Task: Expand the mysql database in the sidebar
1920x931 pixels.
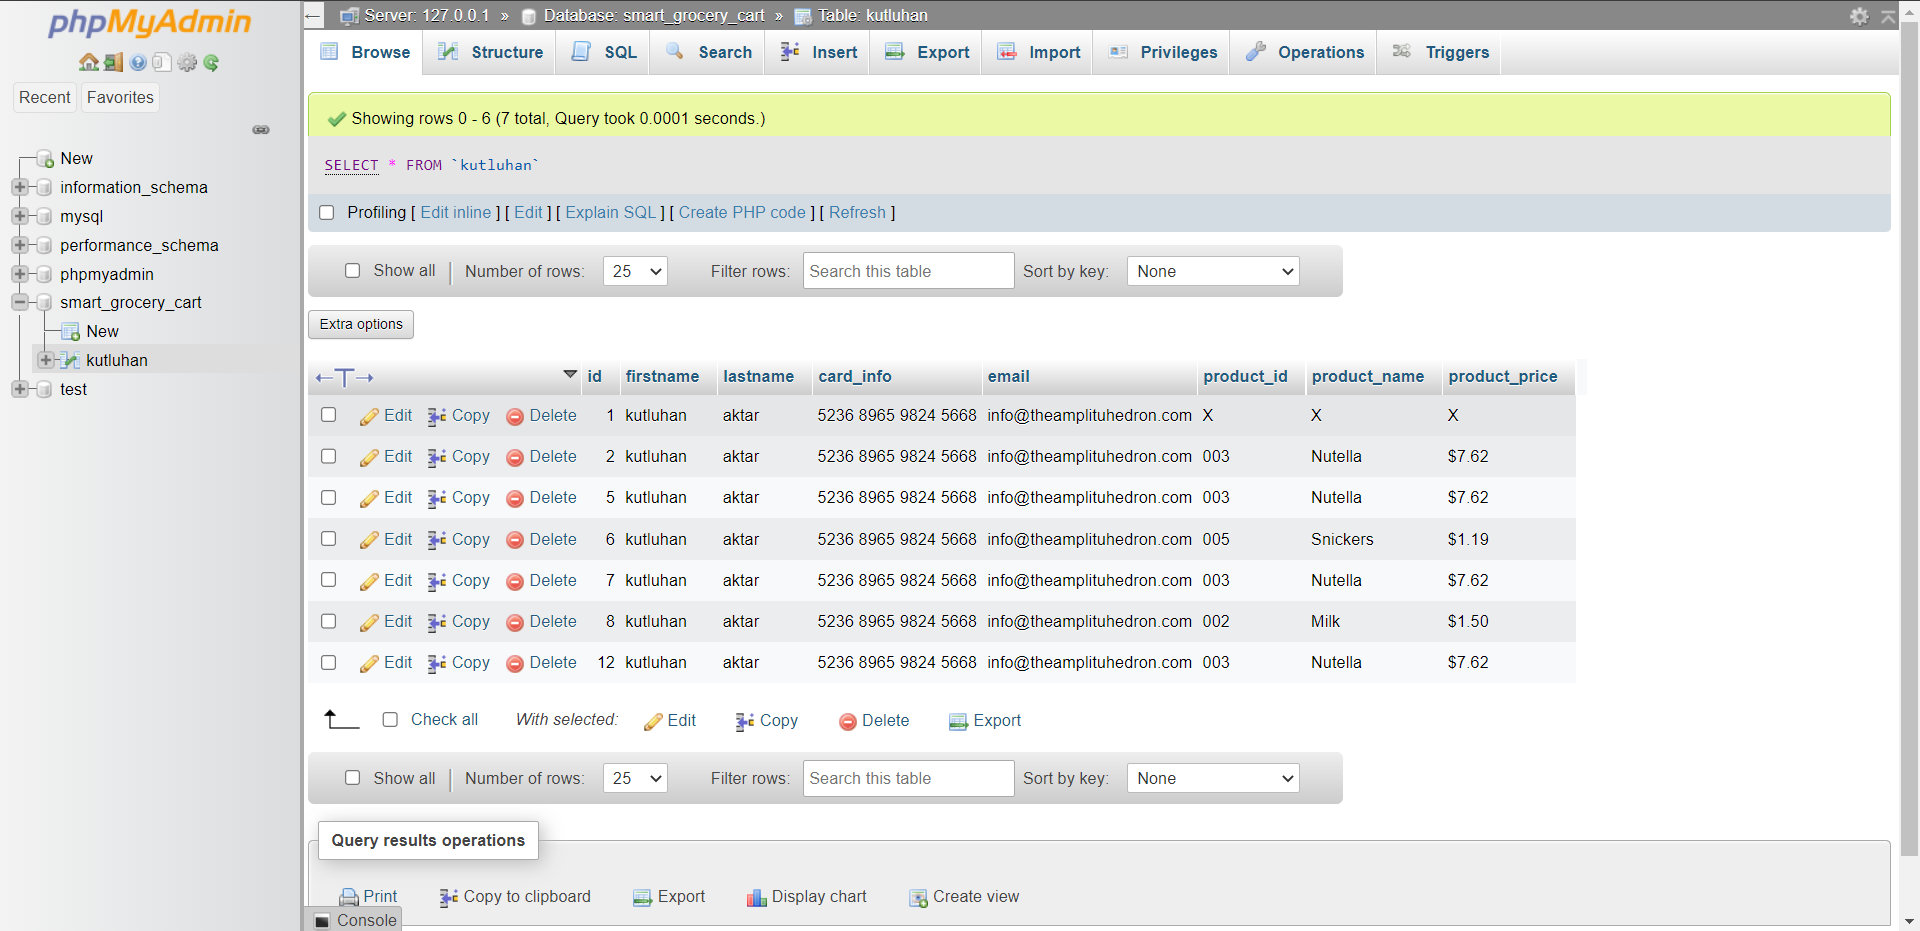Action: pos(20,216)
